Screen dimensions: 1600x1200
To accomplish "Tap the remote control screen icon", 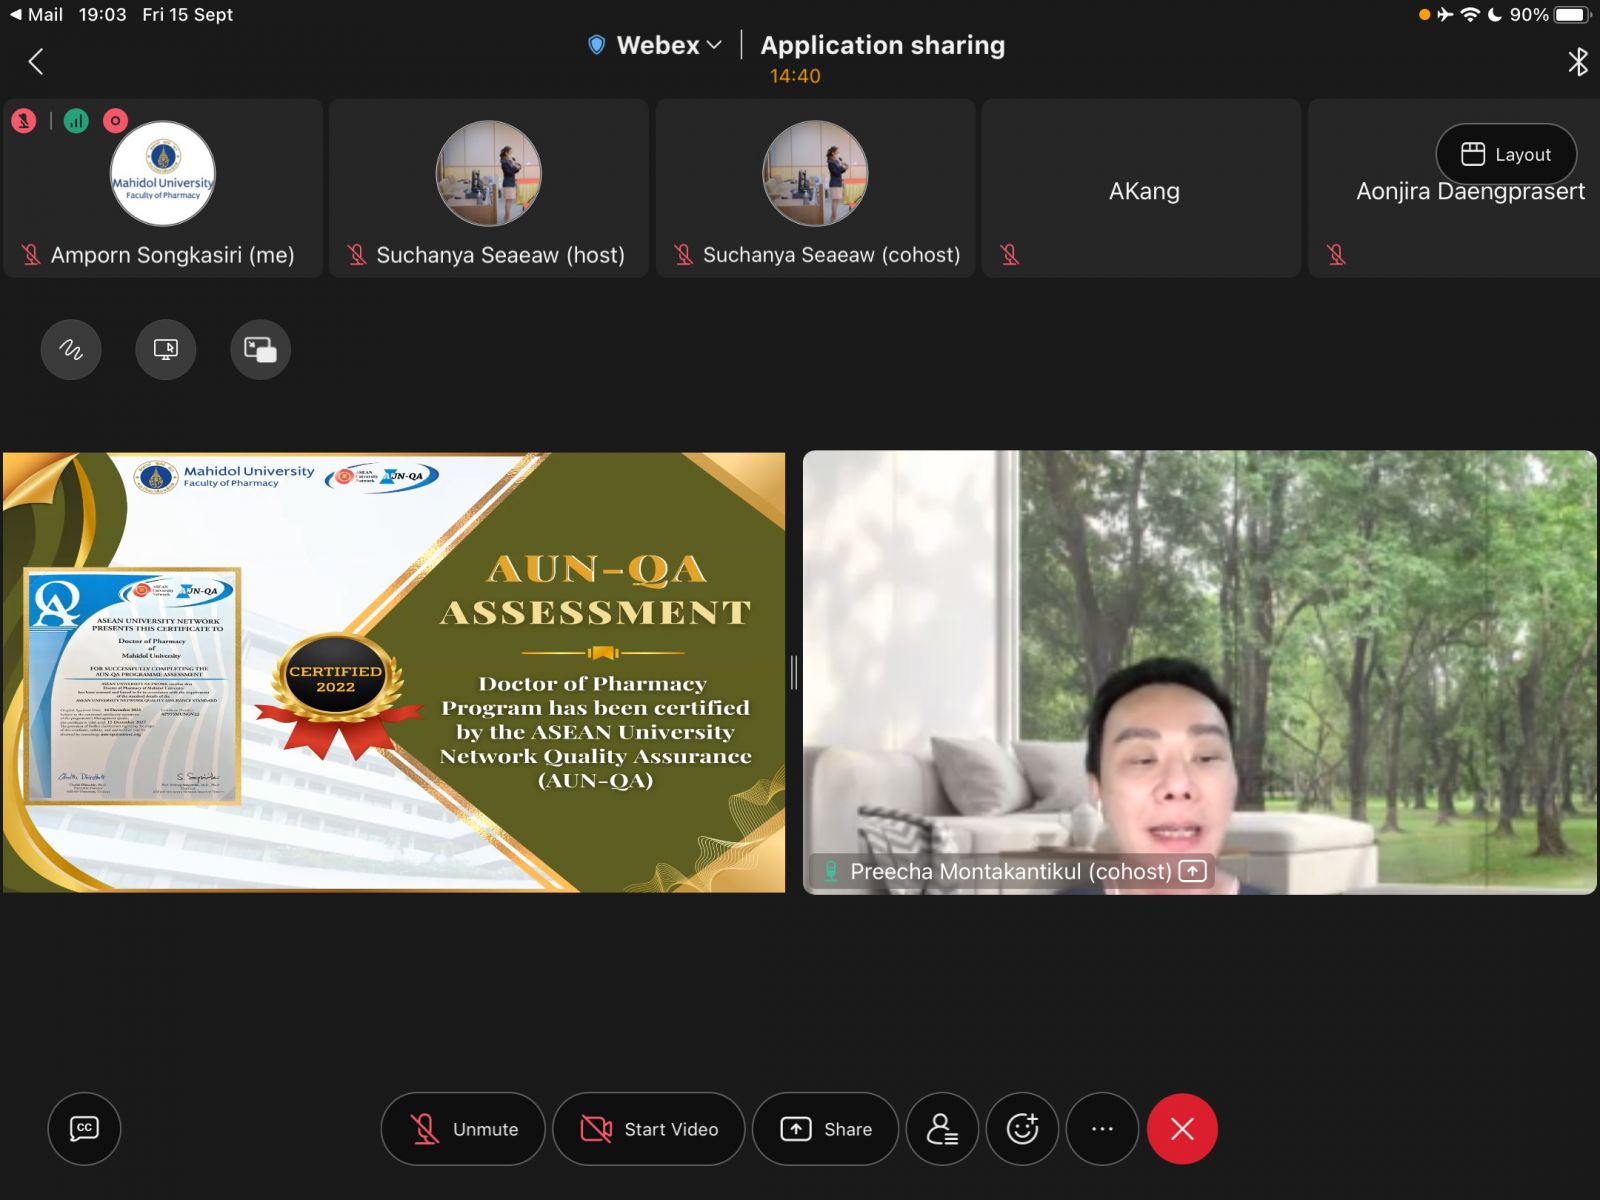I will 166,349.
